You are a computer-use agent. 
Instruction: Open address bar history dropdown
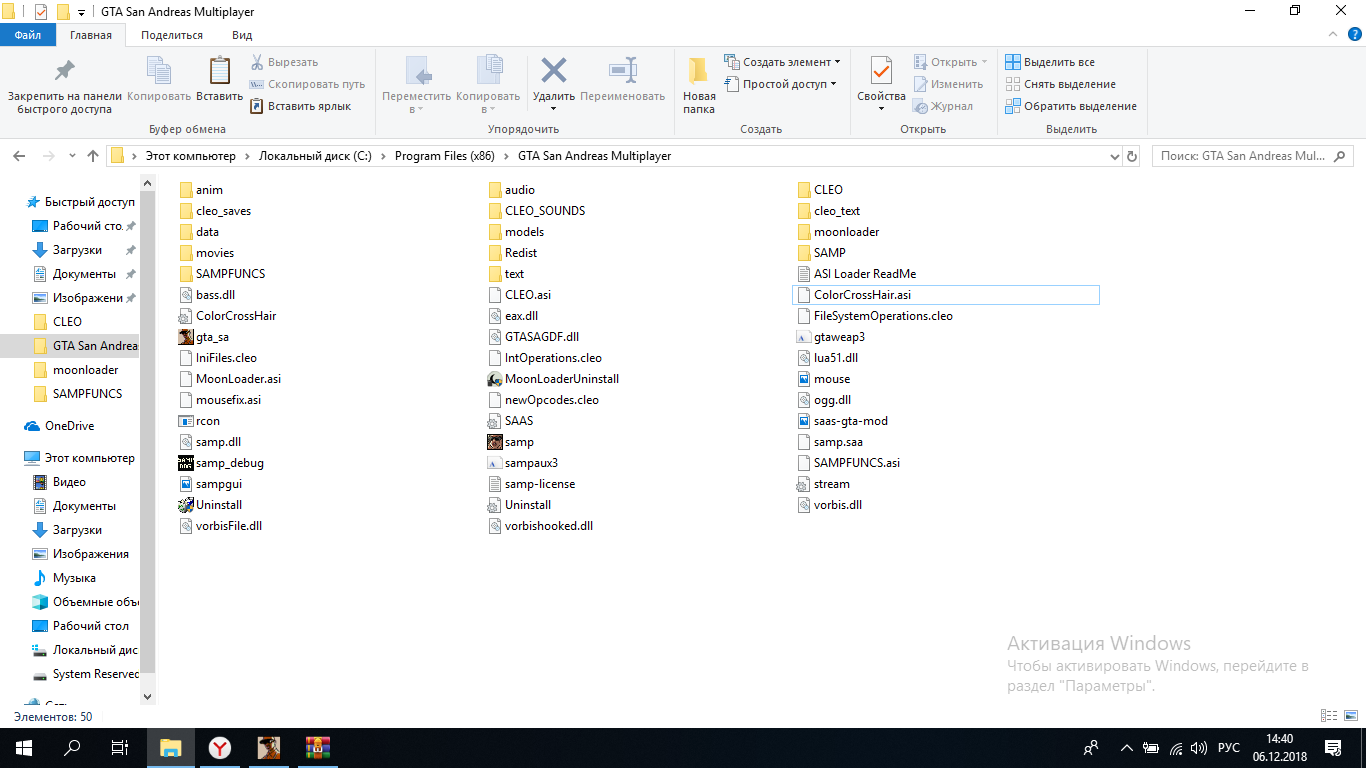coord(1116,156)
